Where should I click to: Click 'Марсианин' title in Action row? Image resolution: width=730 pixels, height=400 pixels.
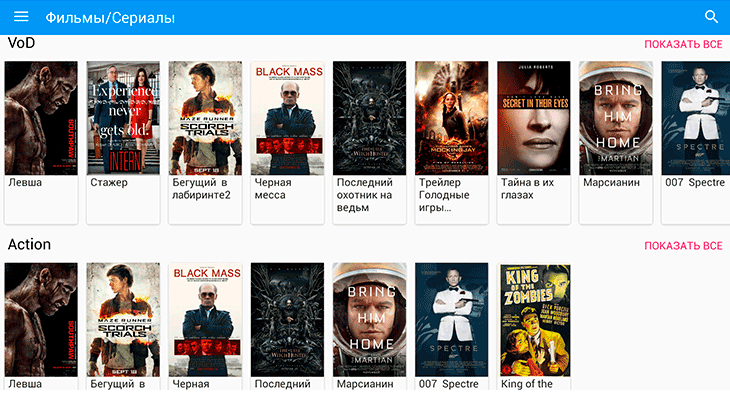click(365, 384)
